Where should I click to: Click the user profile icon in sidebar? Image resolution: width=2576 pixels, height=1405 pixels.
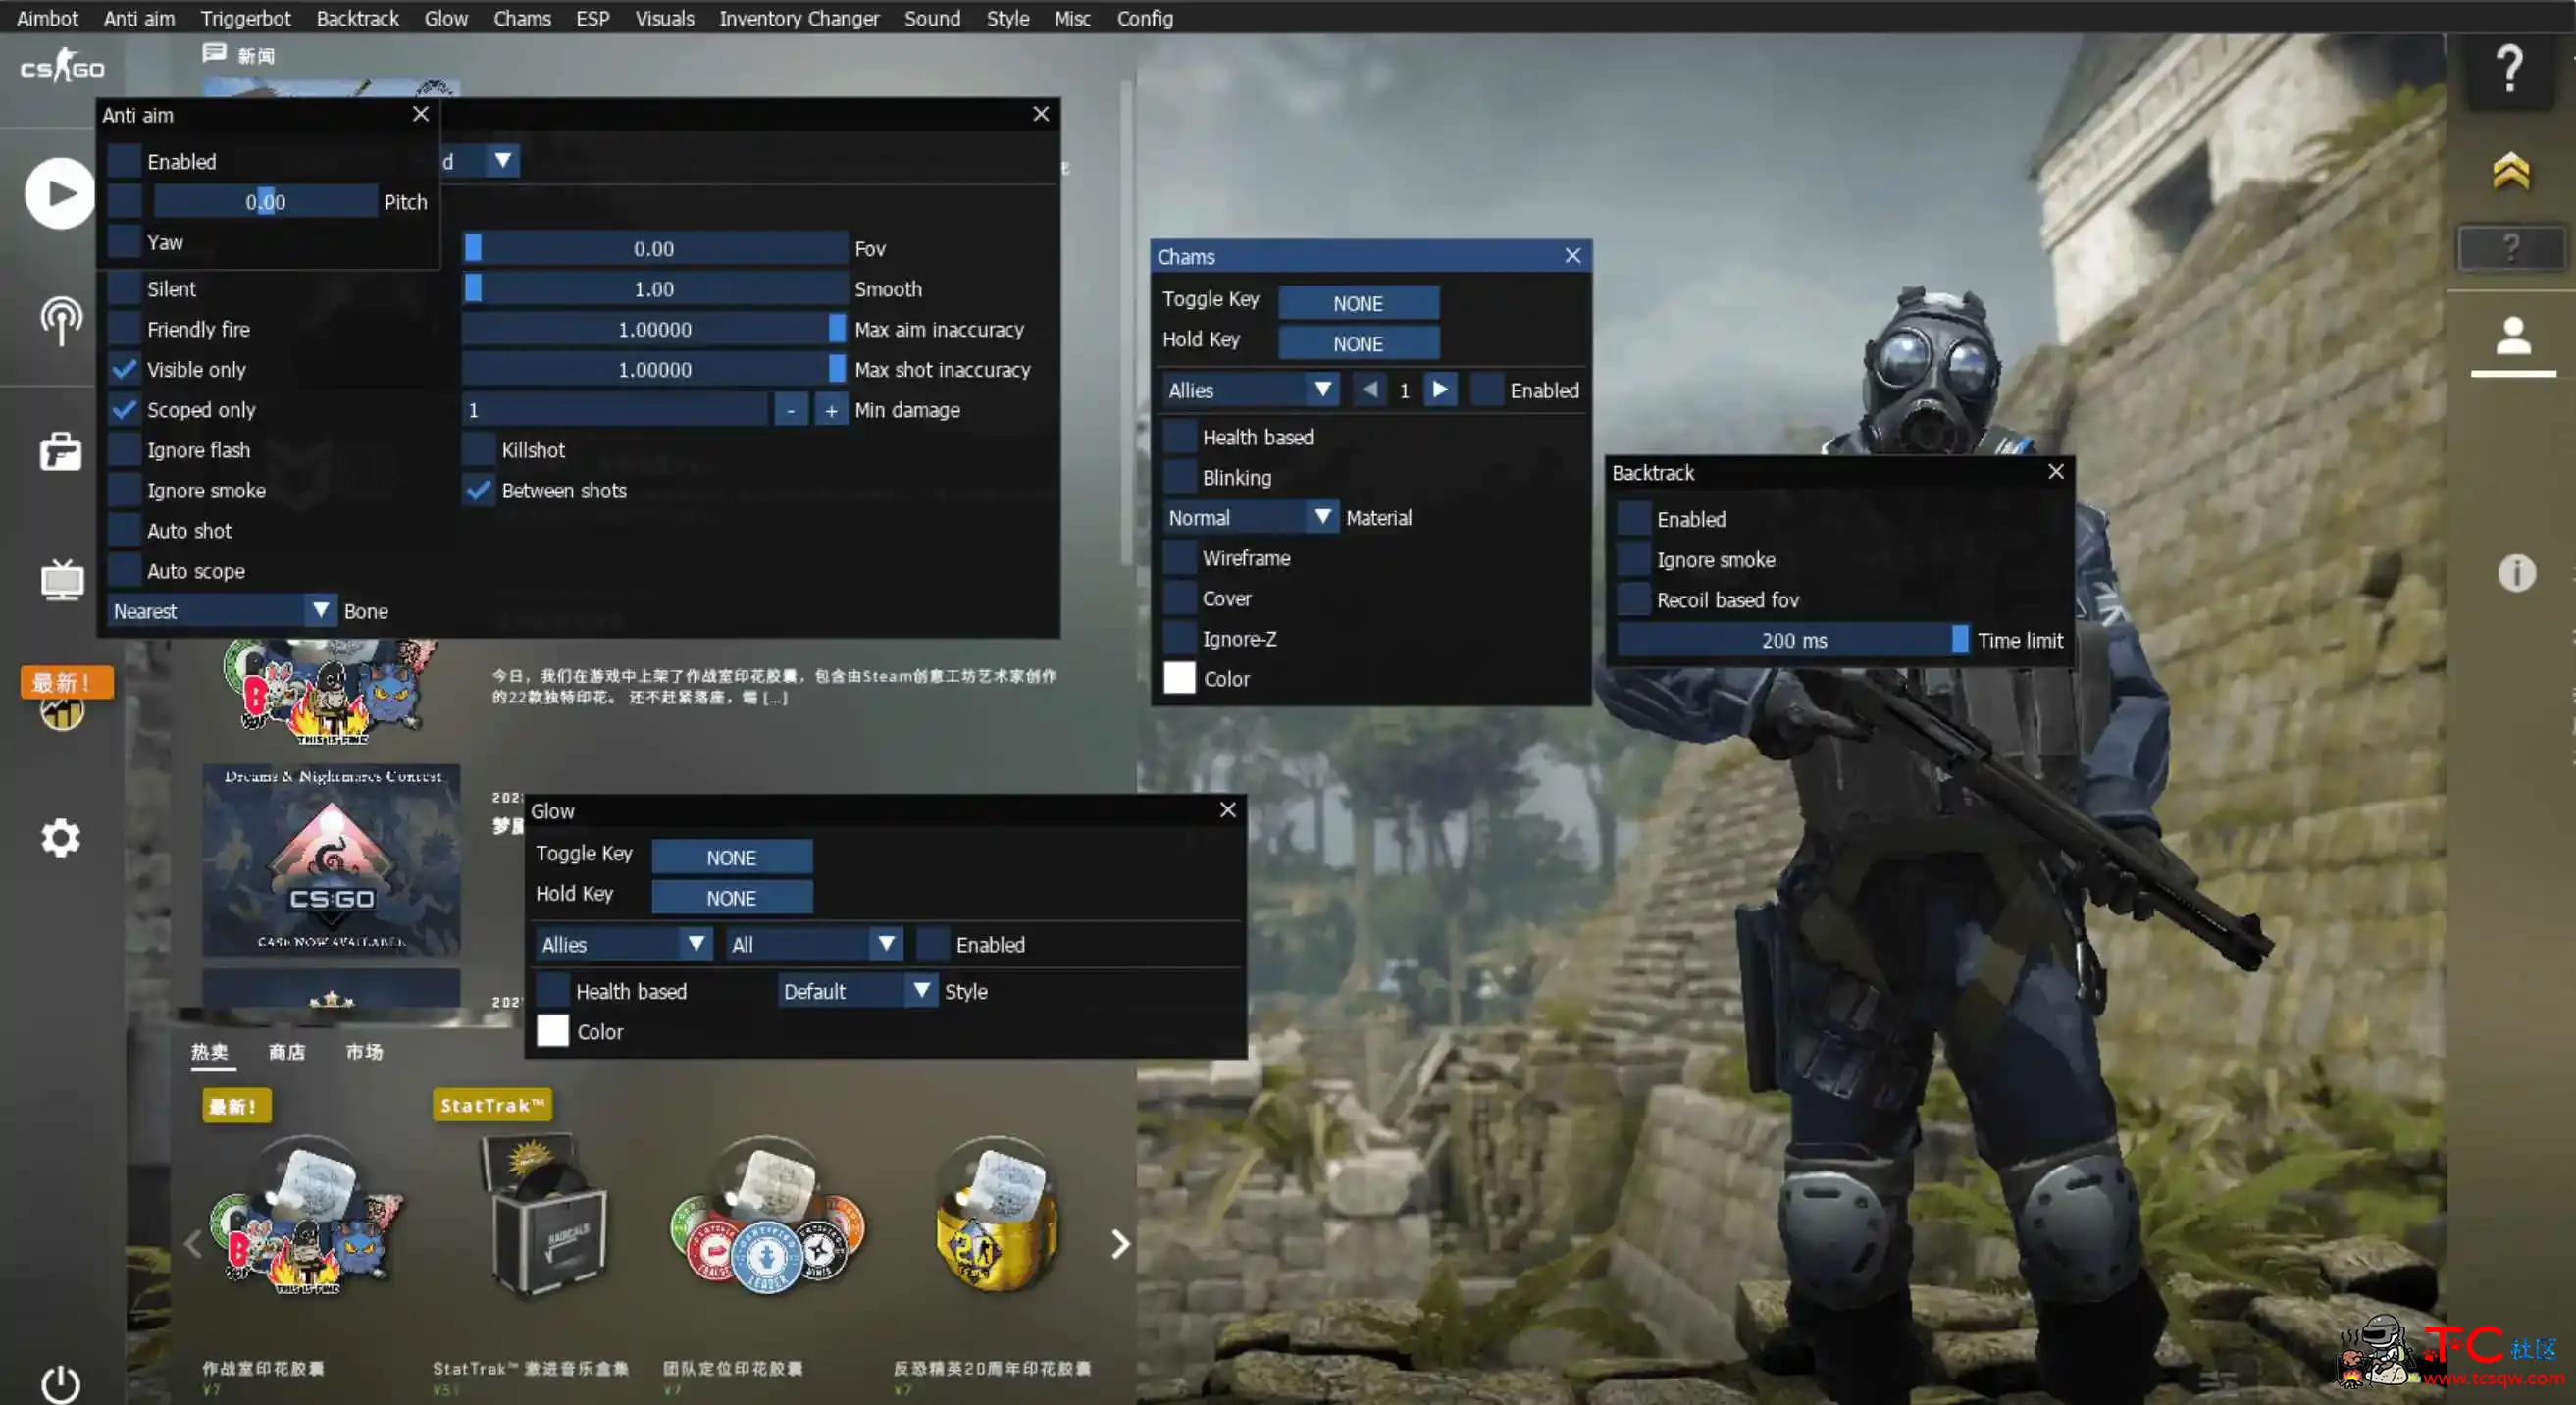(x=2514, y=336)
